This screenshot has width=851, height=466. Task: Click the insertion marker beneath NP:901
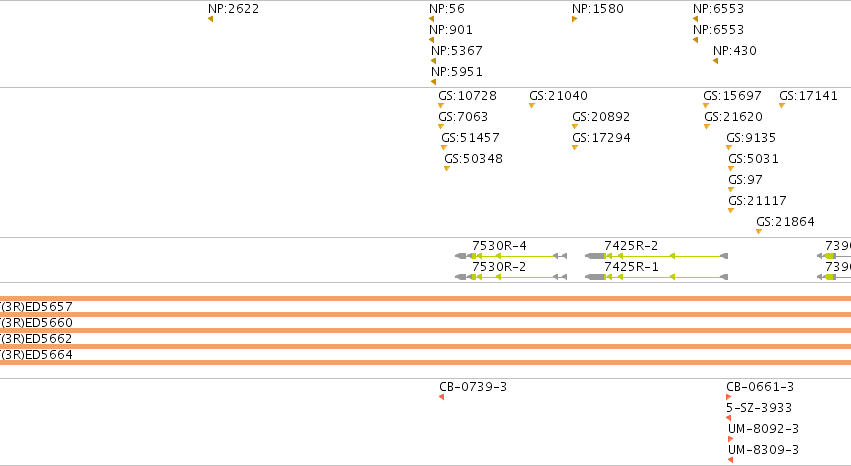(x=431, y=40)
